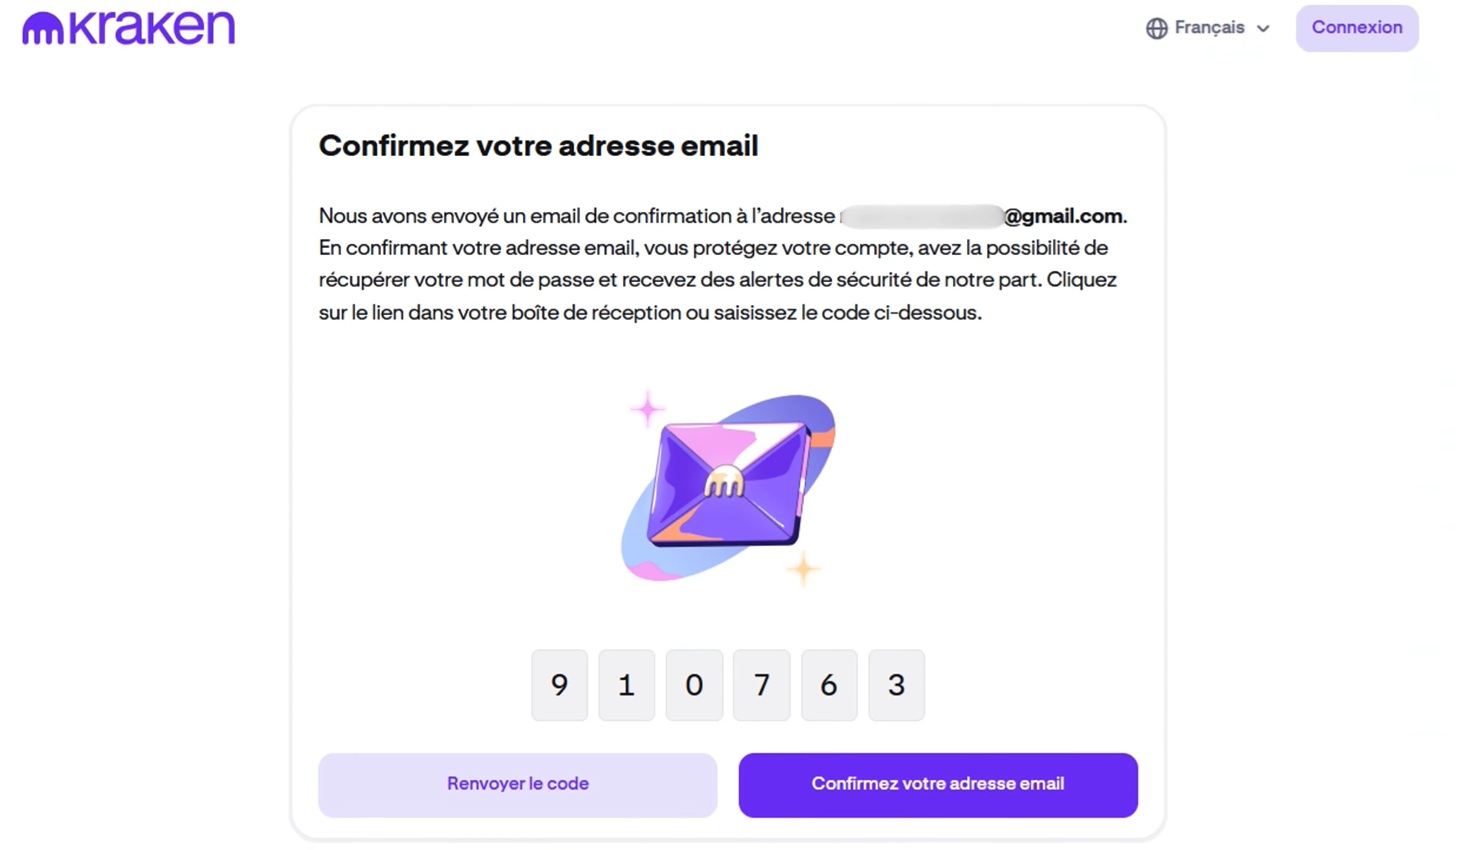The image size is (1478, 850).
Task: Click the purple envelope illustration
Action: coord(728,487)
